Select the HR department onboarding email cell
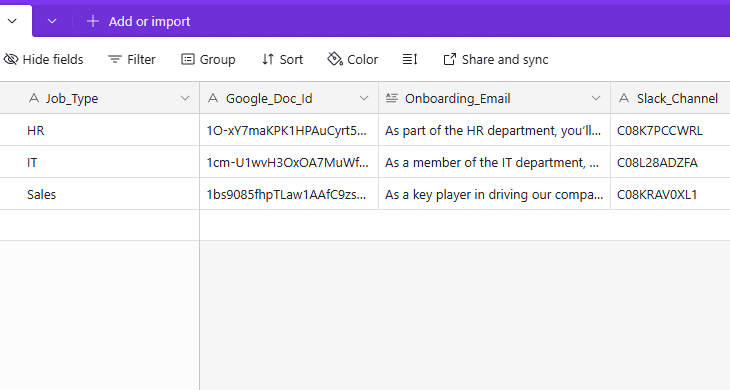The width and height of the screenshot is (730, 390). 494,130
